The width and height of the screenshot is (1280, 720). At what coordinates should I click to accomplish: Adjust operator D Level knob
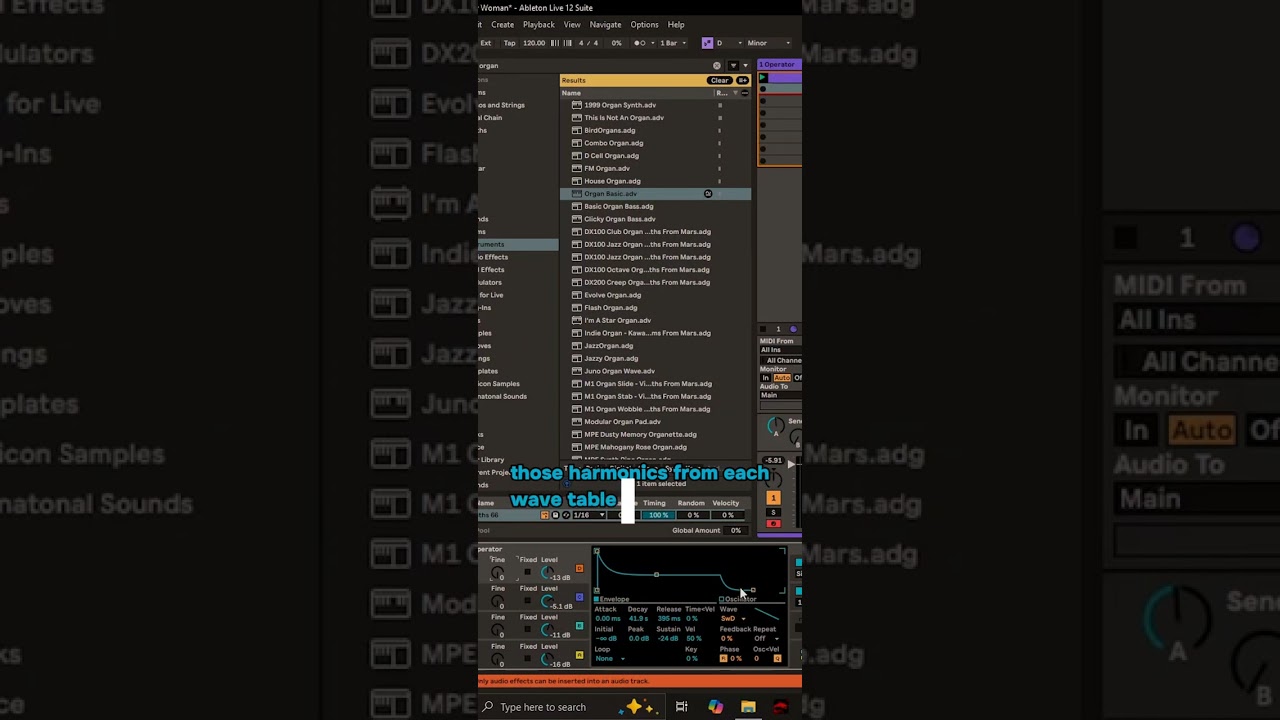pos(547,573)
